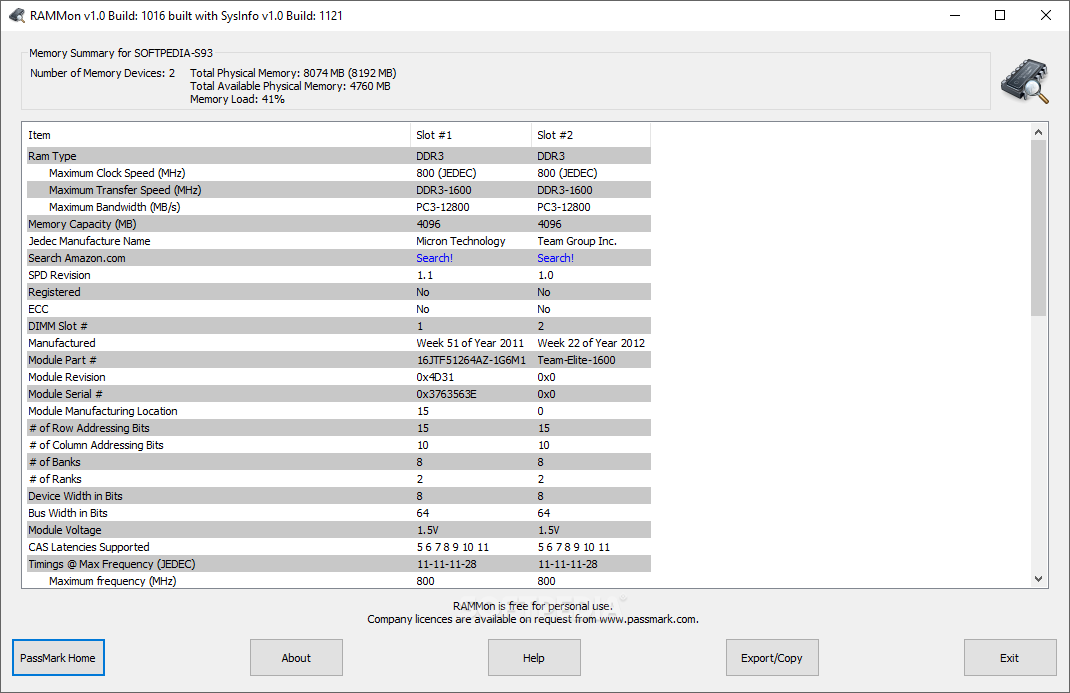Select the SPD Revision row label
Viewport: 1070px width, 693px height.
(59, 276)
